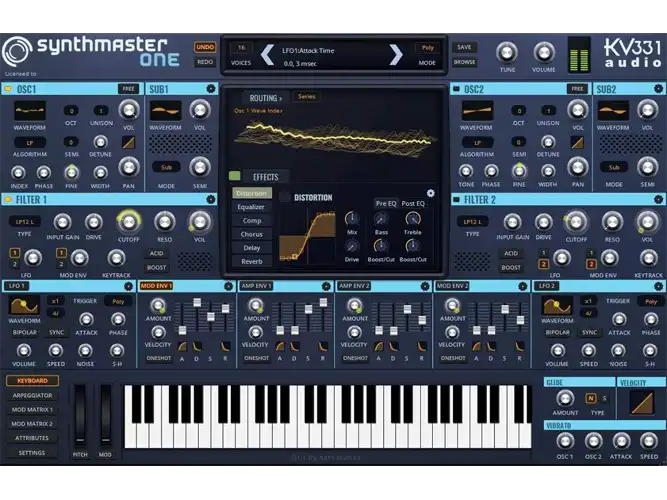Open the SUB1 mode Sub dropdown
The image size is (667, 500).
[x=166, y=167]
